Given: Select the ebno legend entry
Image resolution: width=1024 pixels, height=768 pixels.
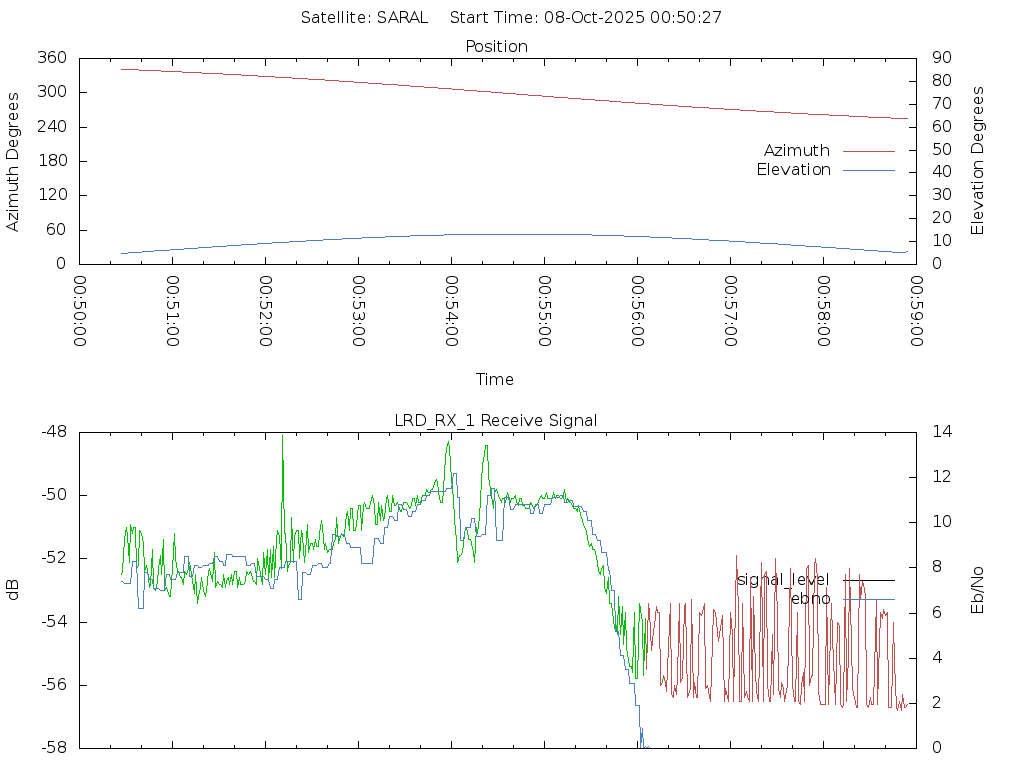Looking at the screenshot, I should [810, 599].
